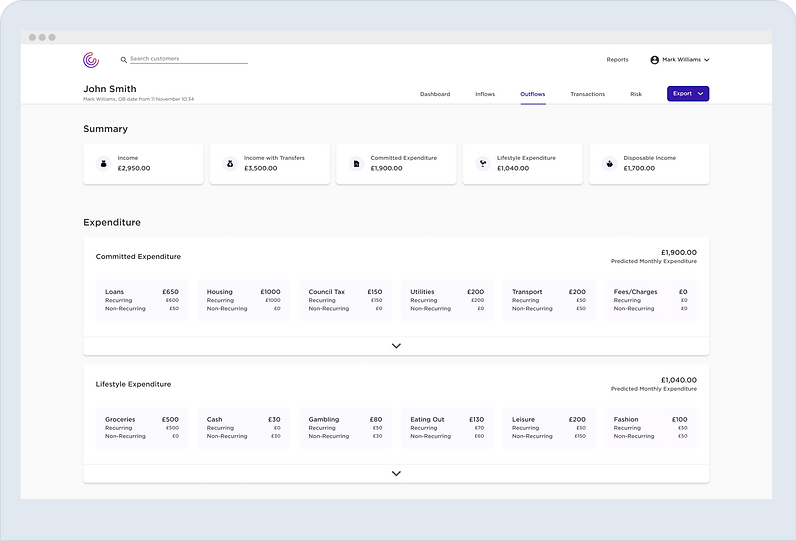Click the Income £2,950.00 summary card
Screen dimensions: 796x541
[143, 163]
